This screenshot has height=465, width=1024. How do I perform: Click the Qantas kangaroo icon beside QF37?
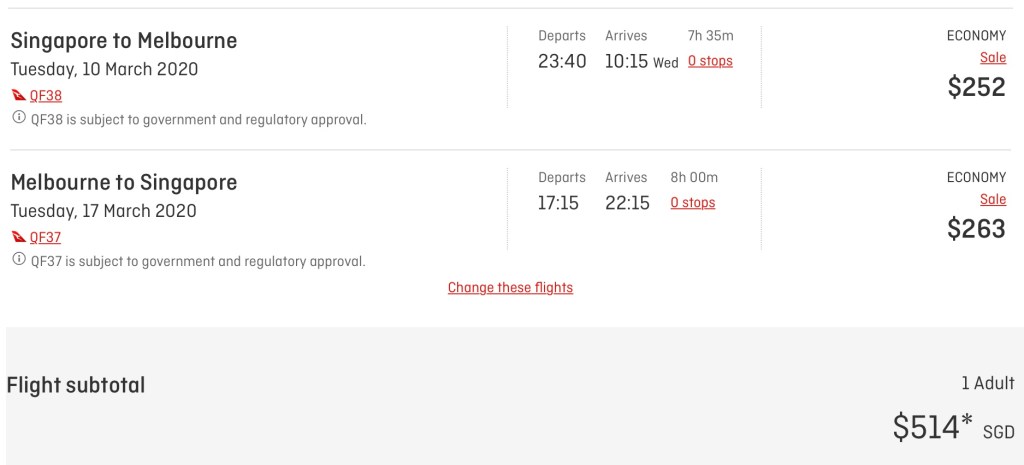coord(18,238)
